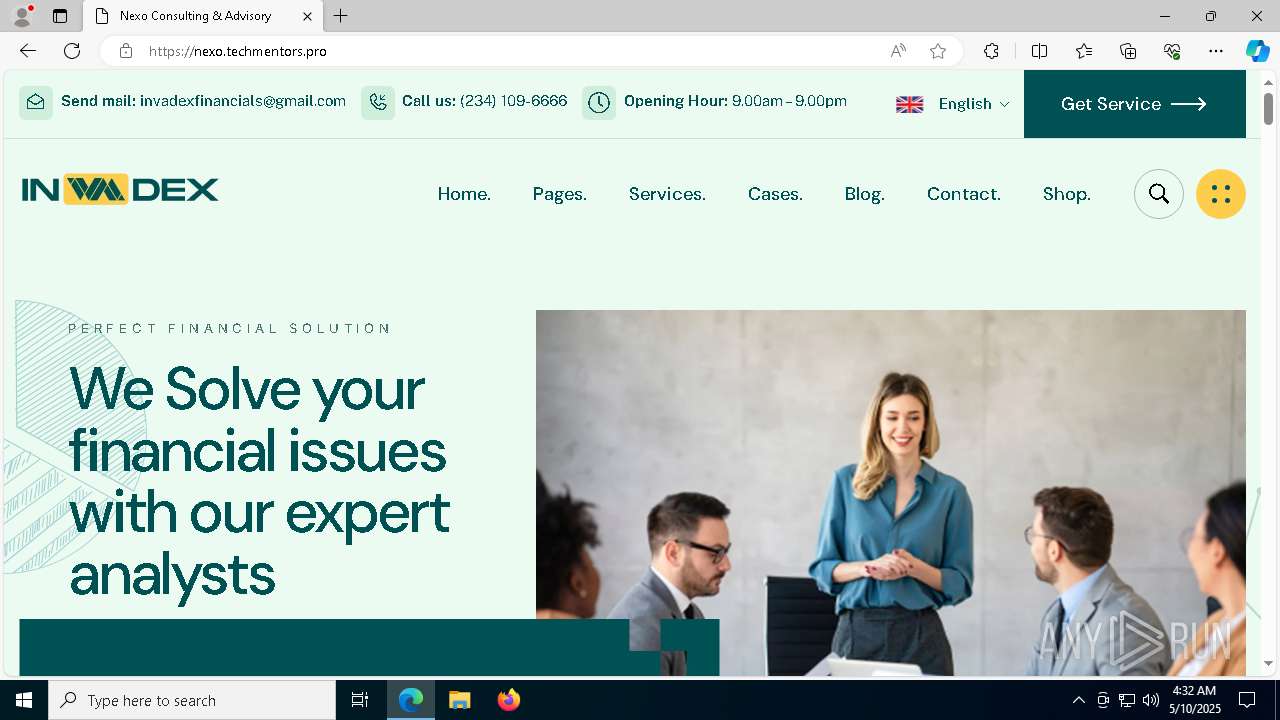Open Task View on taskbar

pos(360,700)
